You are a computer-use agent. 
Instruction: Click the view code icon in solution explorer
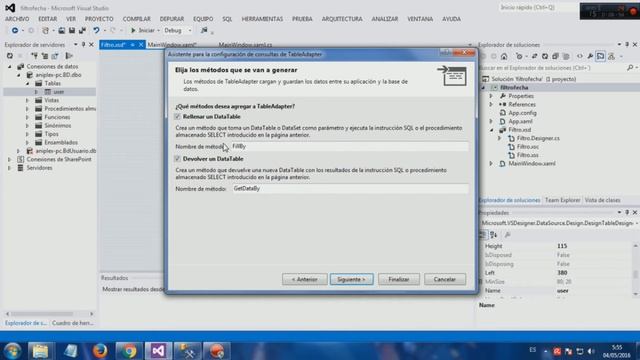[580, 56]
